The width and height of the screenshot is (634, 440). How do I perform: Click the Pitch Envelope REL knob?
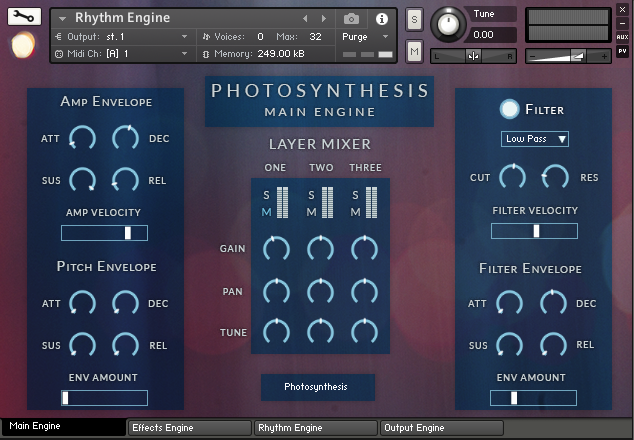click(x=125, y=345)
